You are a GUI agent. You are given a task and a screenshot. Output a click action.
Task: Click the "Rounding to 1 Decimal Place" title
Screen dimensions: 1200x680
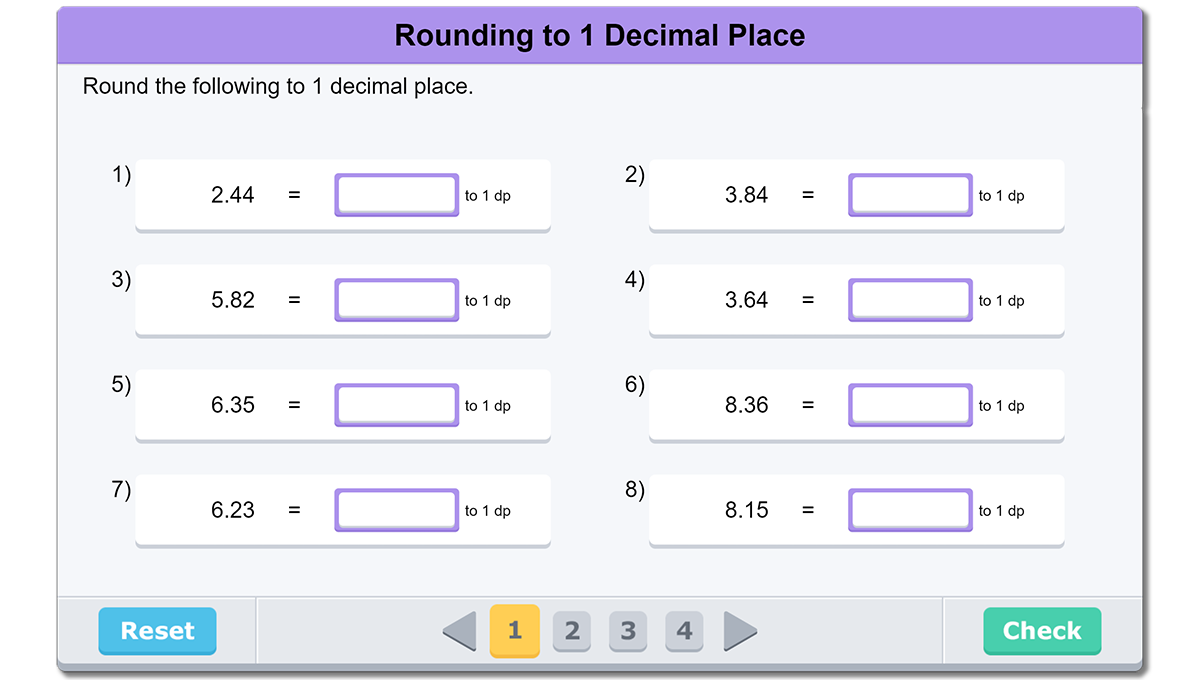[600, 36]
